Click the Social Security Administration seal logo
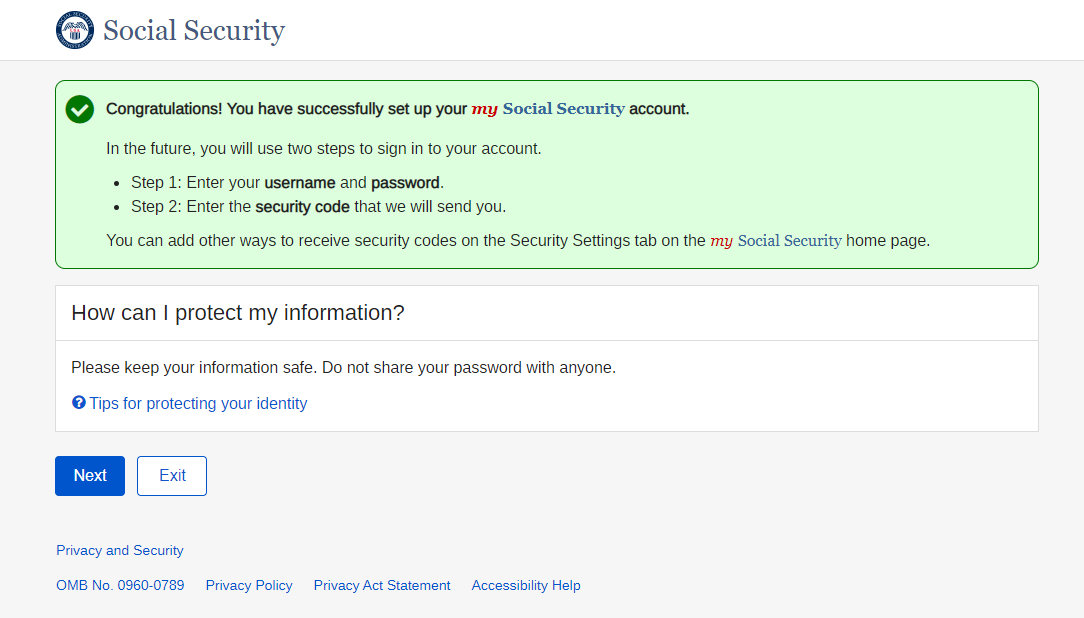Viewport: 1084px width, 618px height. click(x=75, y=30)
